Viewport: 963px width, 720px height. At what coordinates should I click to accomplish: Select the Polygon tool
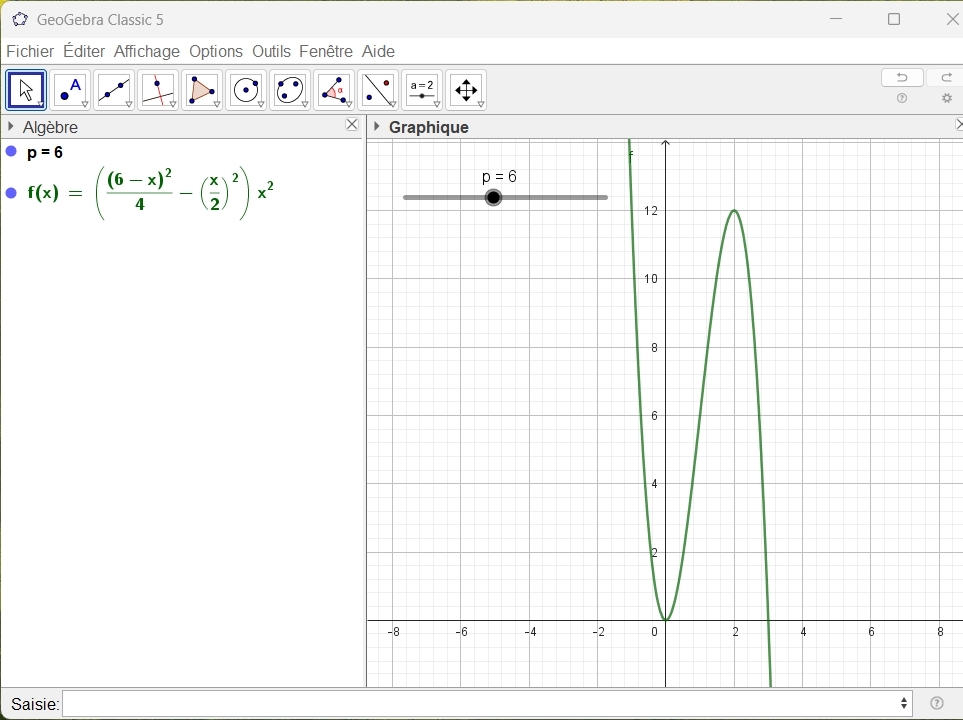202,90
